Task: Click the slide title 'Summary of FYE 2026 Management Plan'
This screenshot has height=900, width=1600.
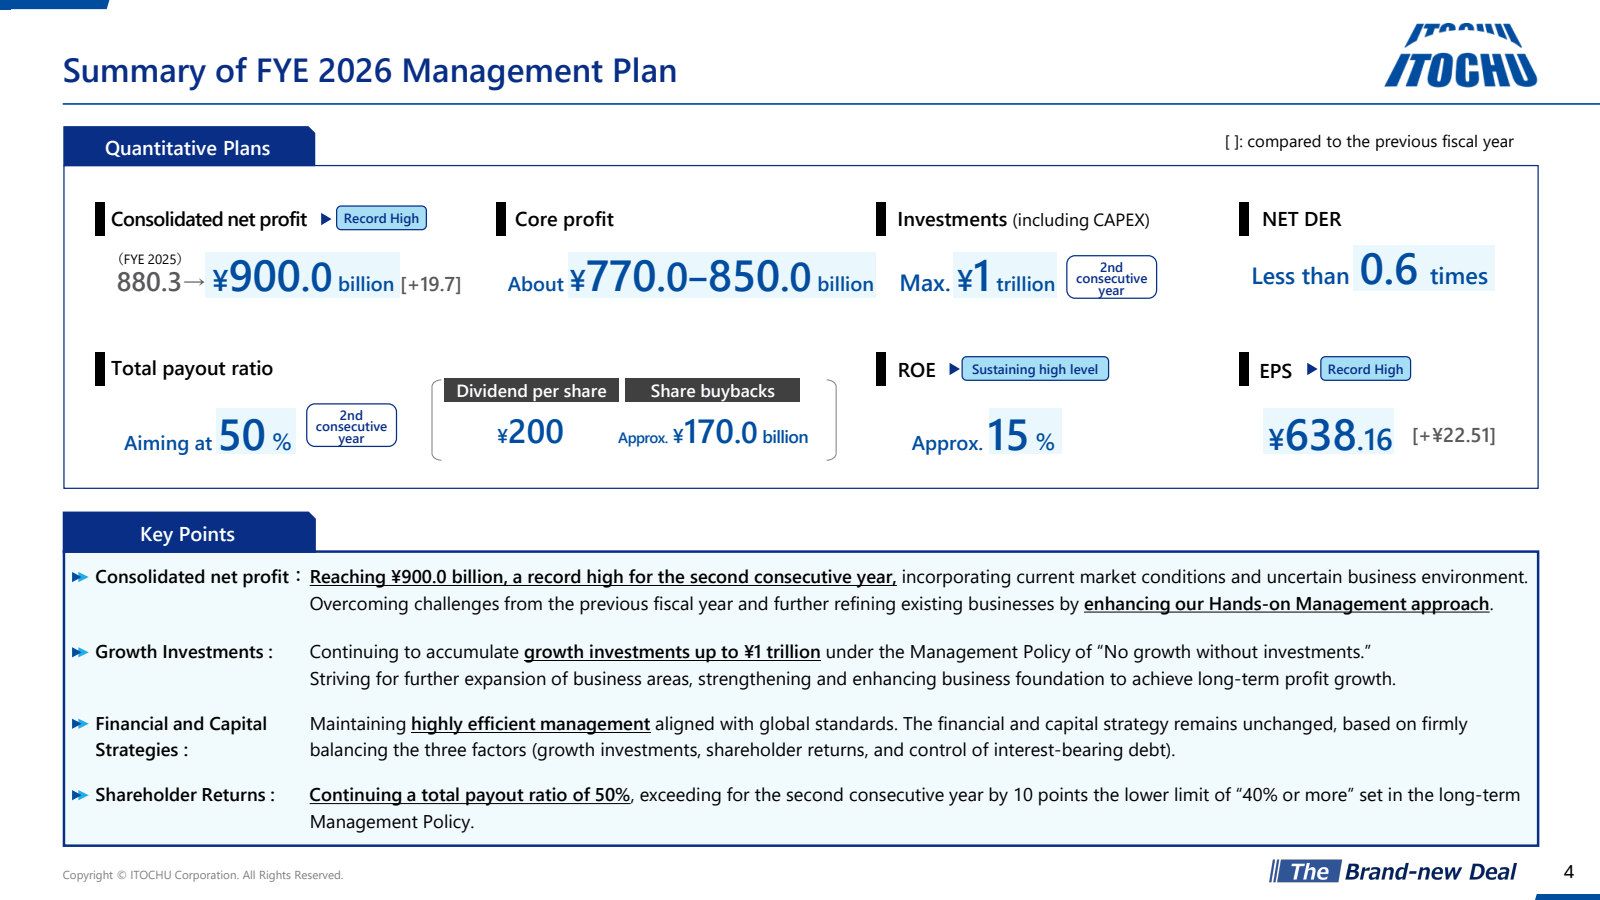Action: click(x=370, y=71)
